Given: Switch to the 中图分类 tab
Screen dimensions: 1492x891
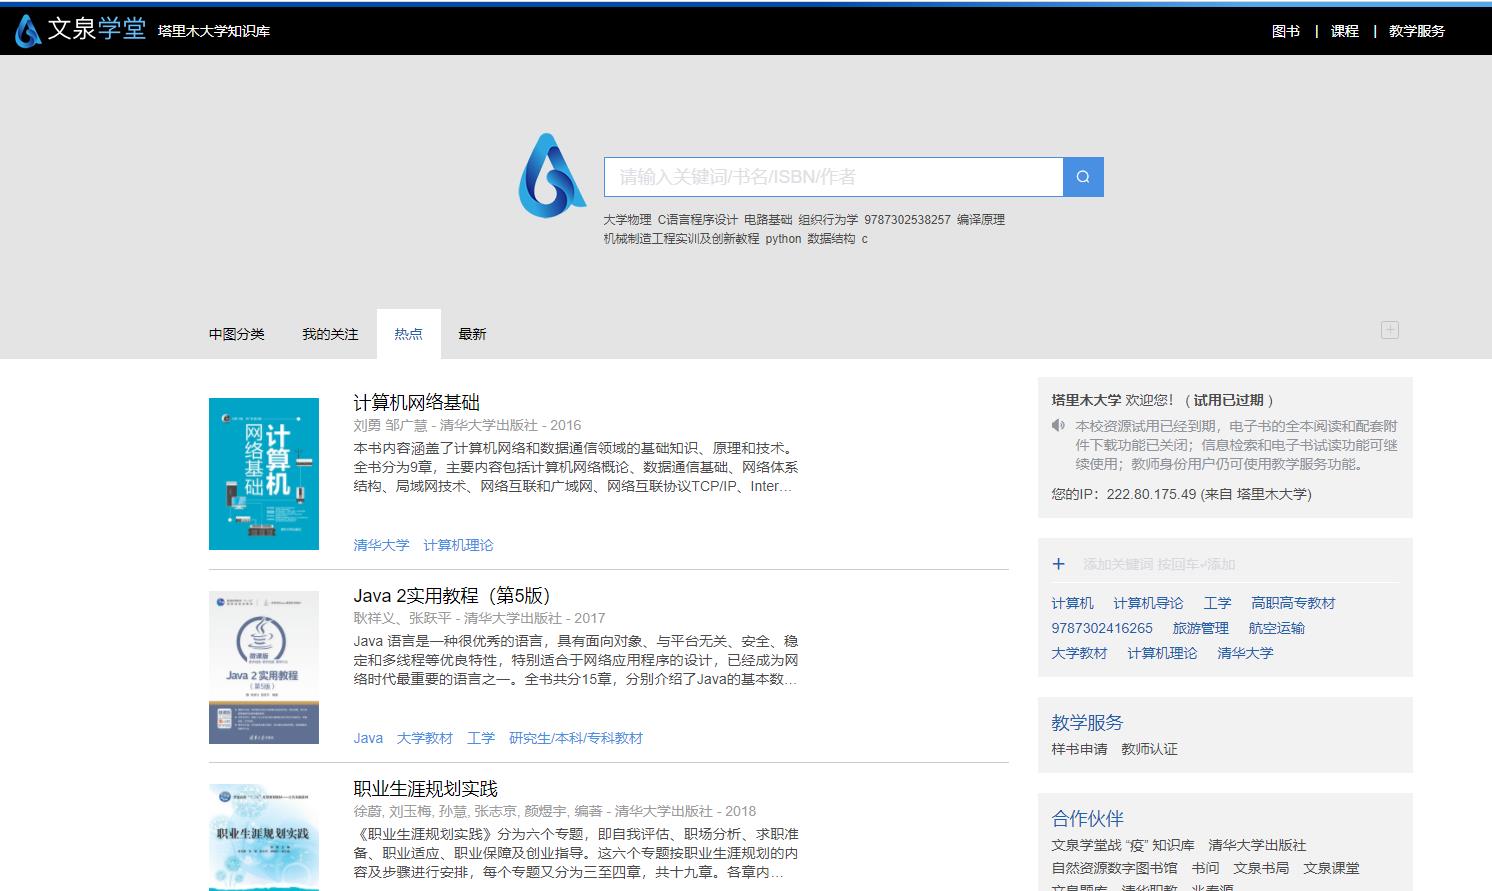Looking at the screenshot, I should click(x=236, y=334).
